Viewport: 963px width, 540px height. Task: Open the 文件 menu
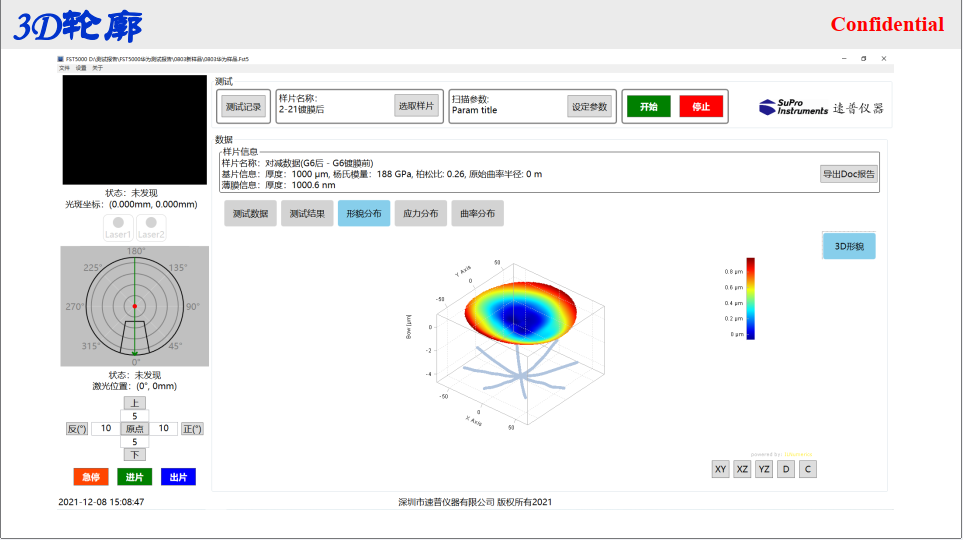[x=64, y=68]
